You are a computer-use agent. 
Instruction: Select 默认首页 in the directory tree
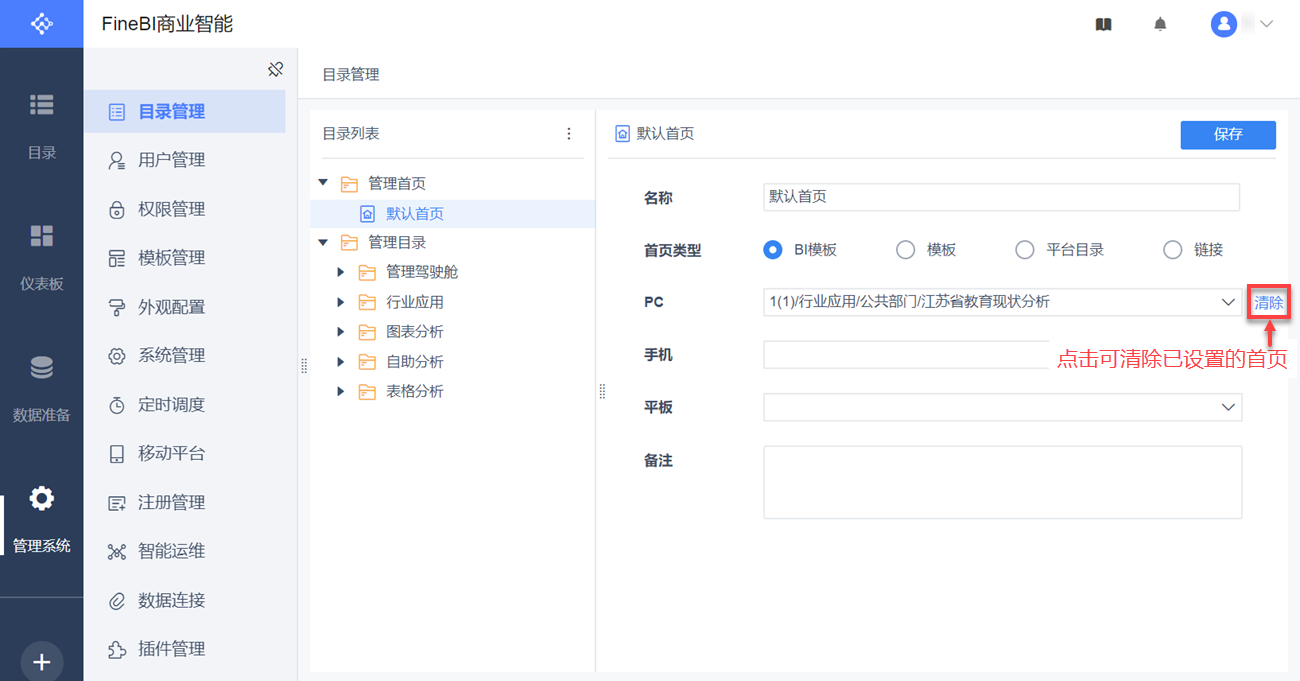pyautogui.click(x=414, y=213)
